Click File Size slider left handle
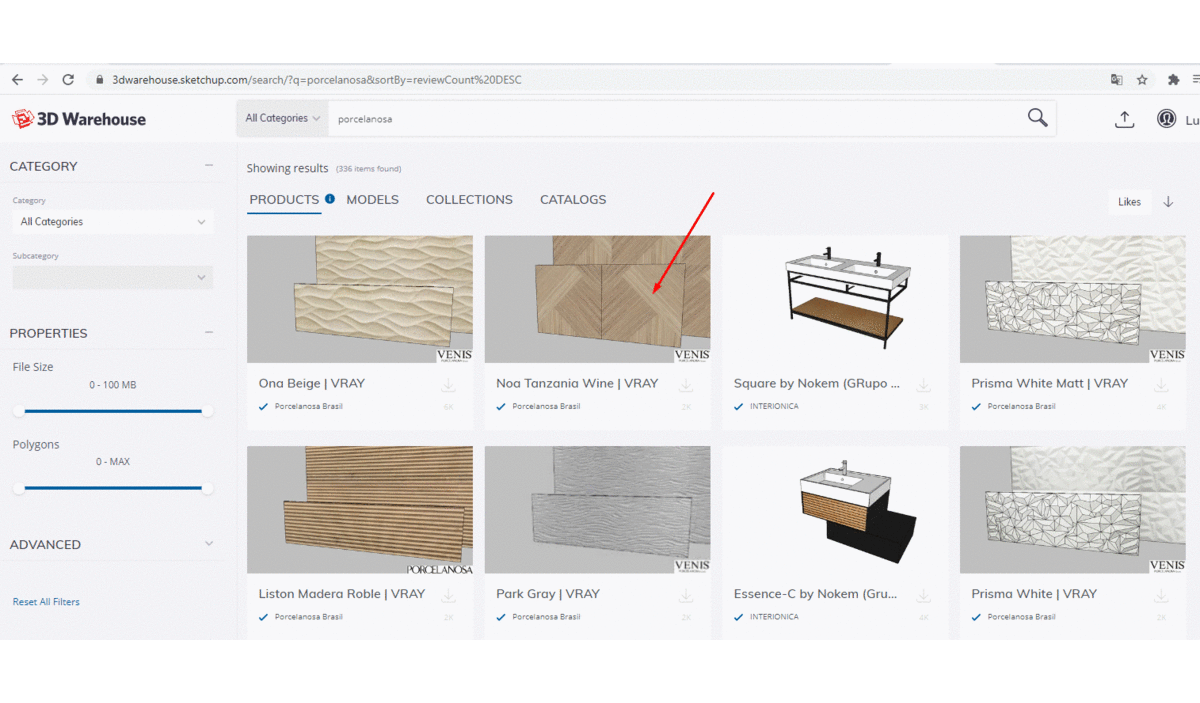The height and width of the screenshot is (703, 1200). pyautogui.click(x=19, y=411)
